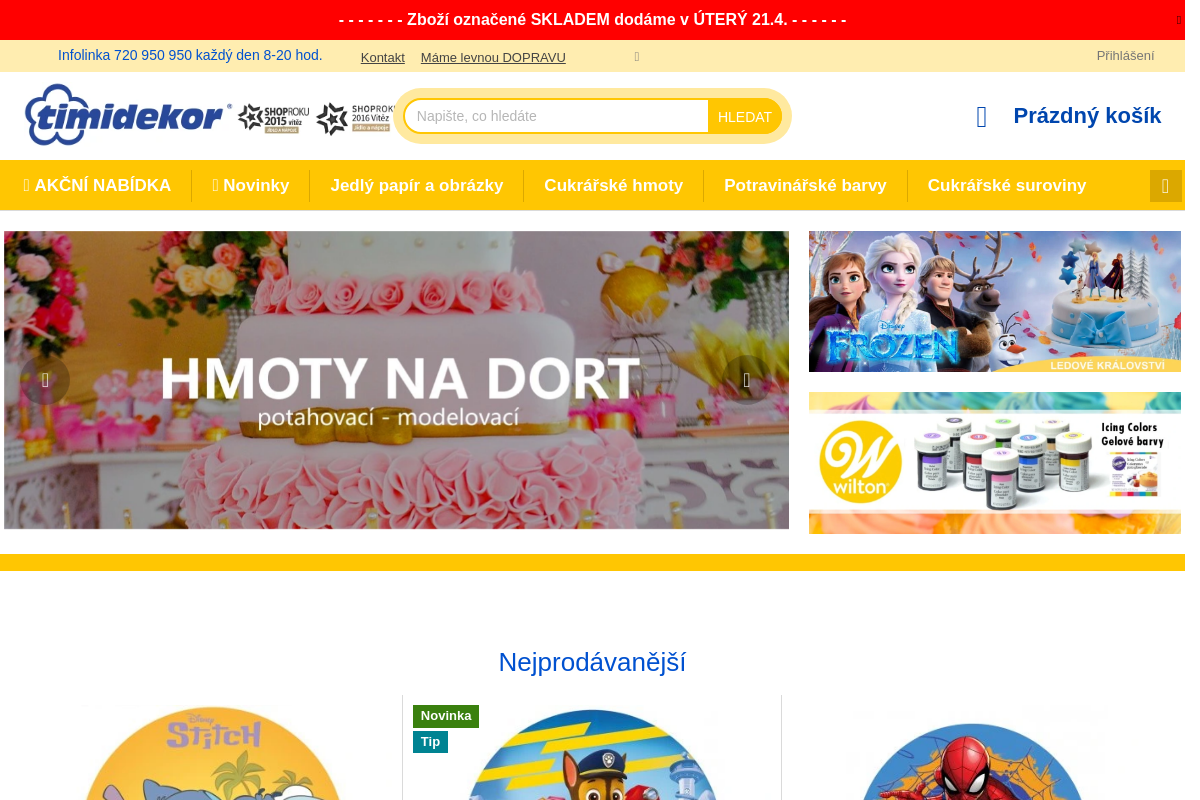
Task: Click the shopping cart icon
Action: point(982,117)
